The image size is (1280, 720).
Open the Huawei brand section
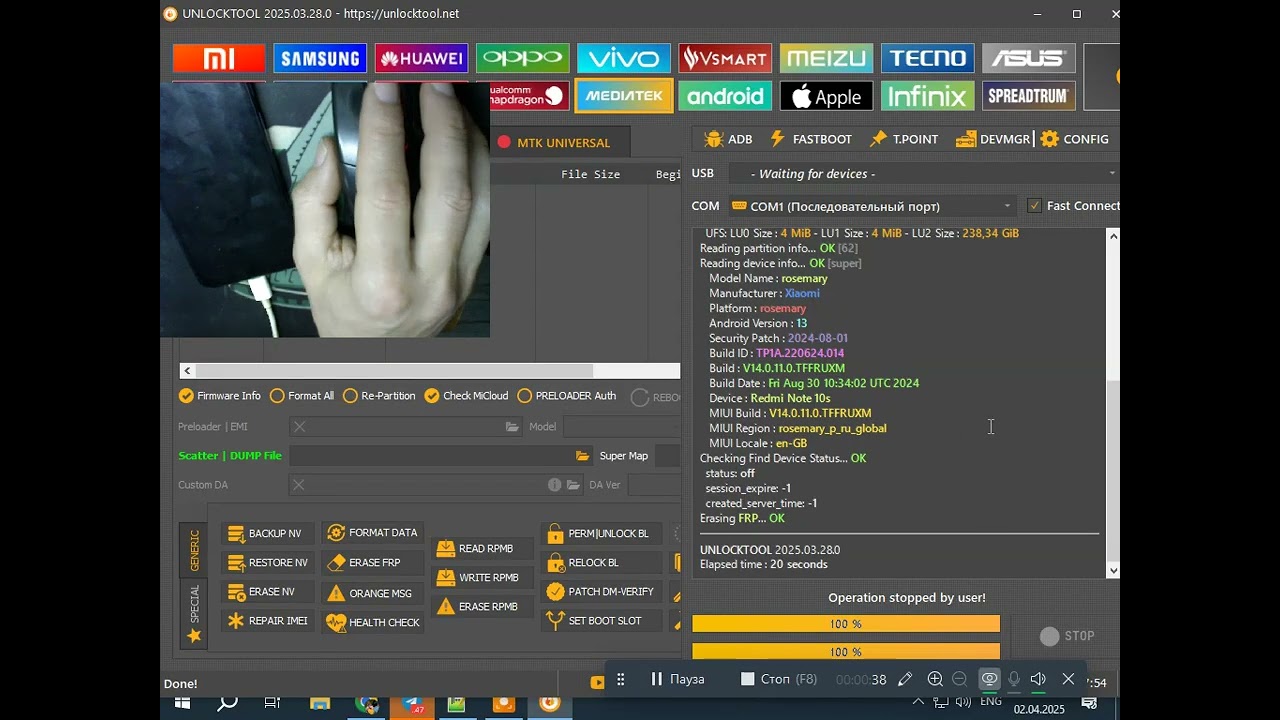click(422, 59)
